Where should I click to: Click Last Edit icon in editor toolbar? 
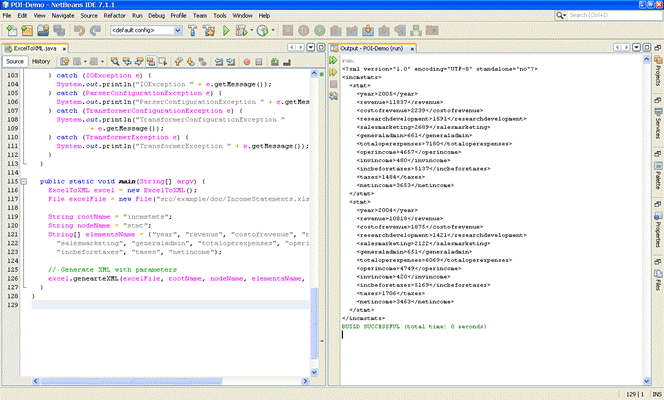pos(64,62)
